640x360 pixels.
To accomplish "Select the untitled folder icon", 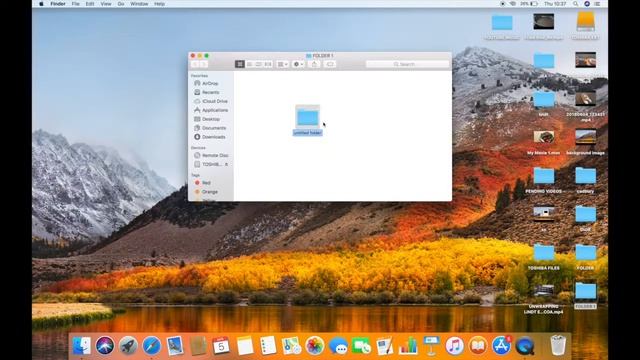I will click(x=307, y=117).
